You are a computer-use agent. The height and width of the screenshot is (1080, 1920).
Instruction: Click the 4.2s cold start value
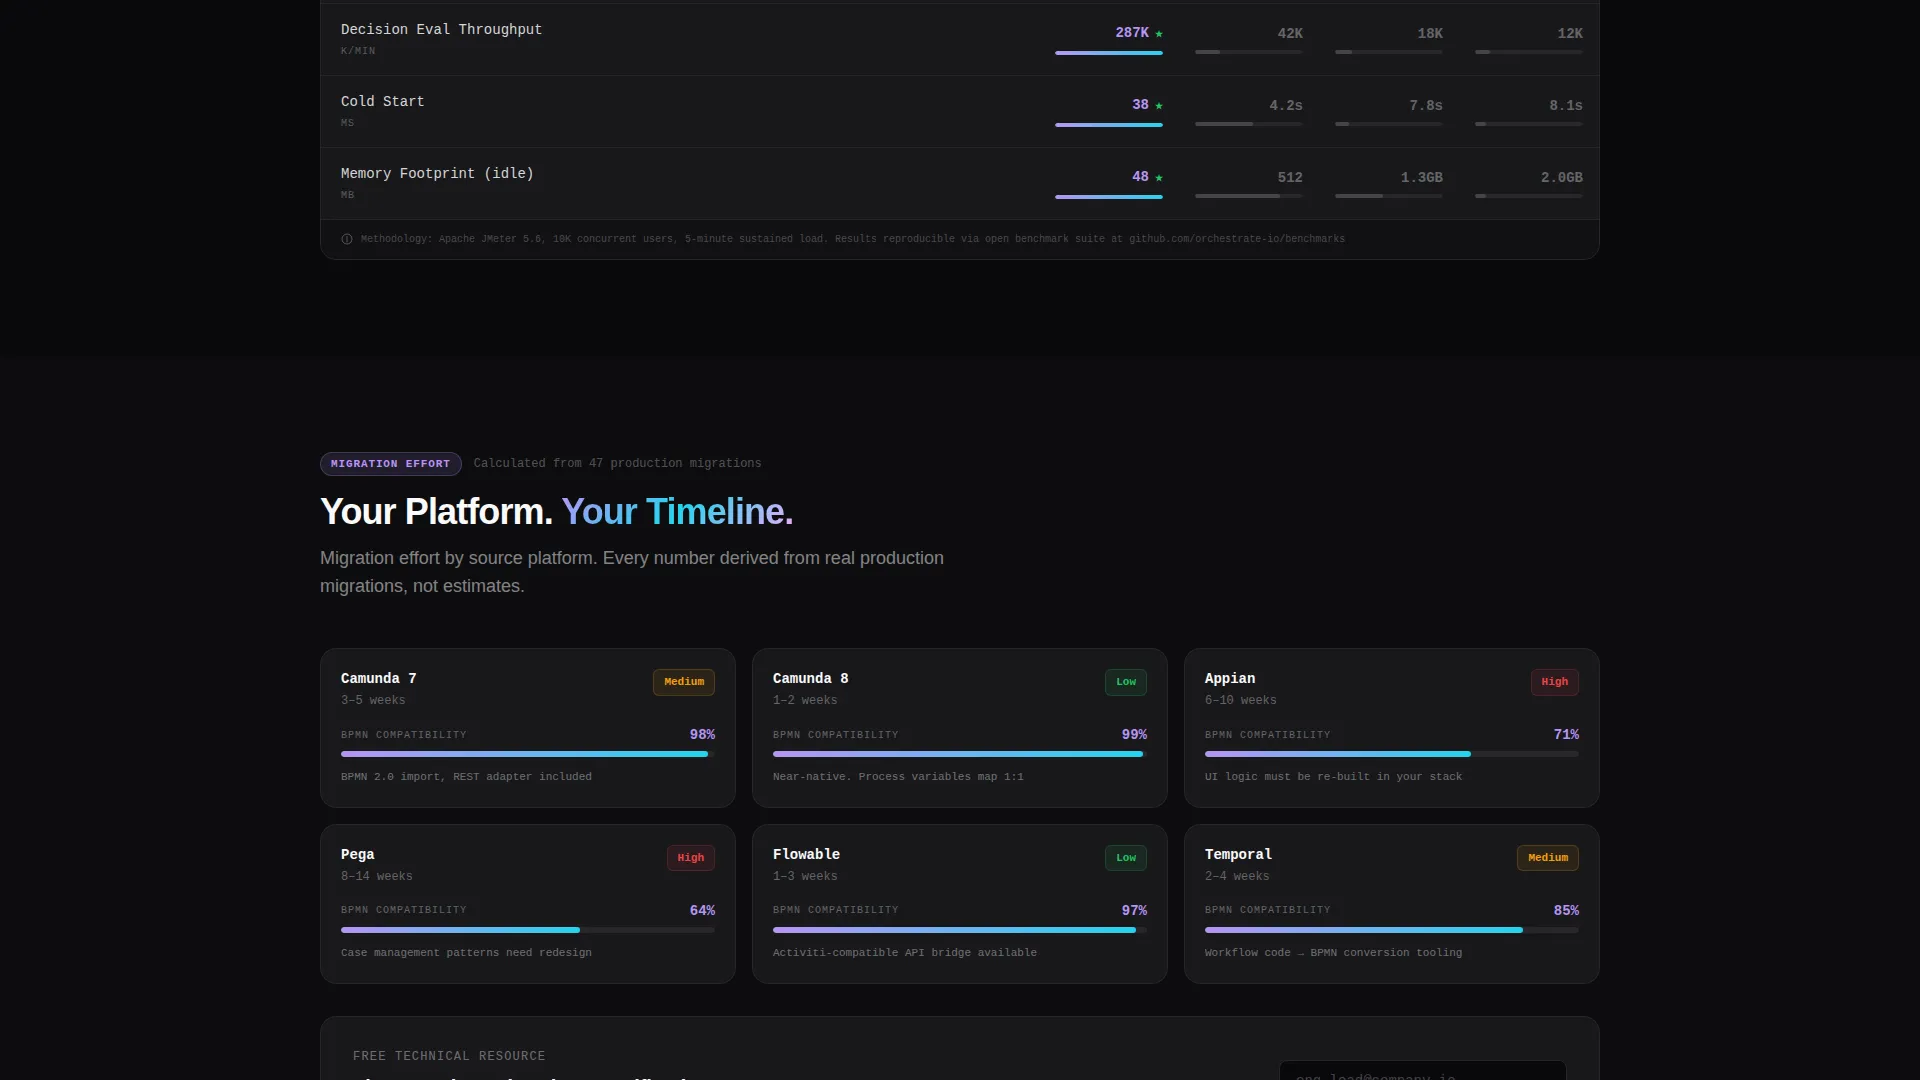click(x=1286, y=106)
